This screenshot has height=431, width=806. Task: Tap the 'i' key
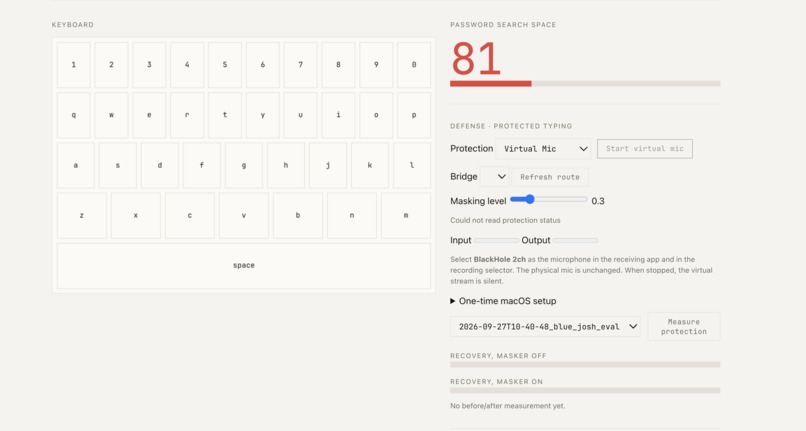pos(338,115)
